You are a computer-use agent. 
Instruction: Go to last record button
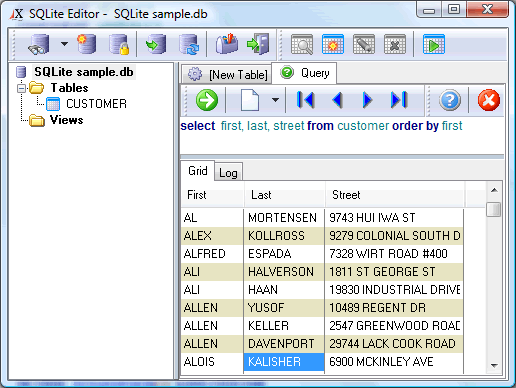click(399, 100)
